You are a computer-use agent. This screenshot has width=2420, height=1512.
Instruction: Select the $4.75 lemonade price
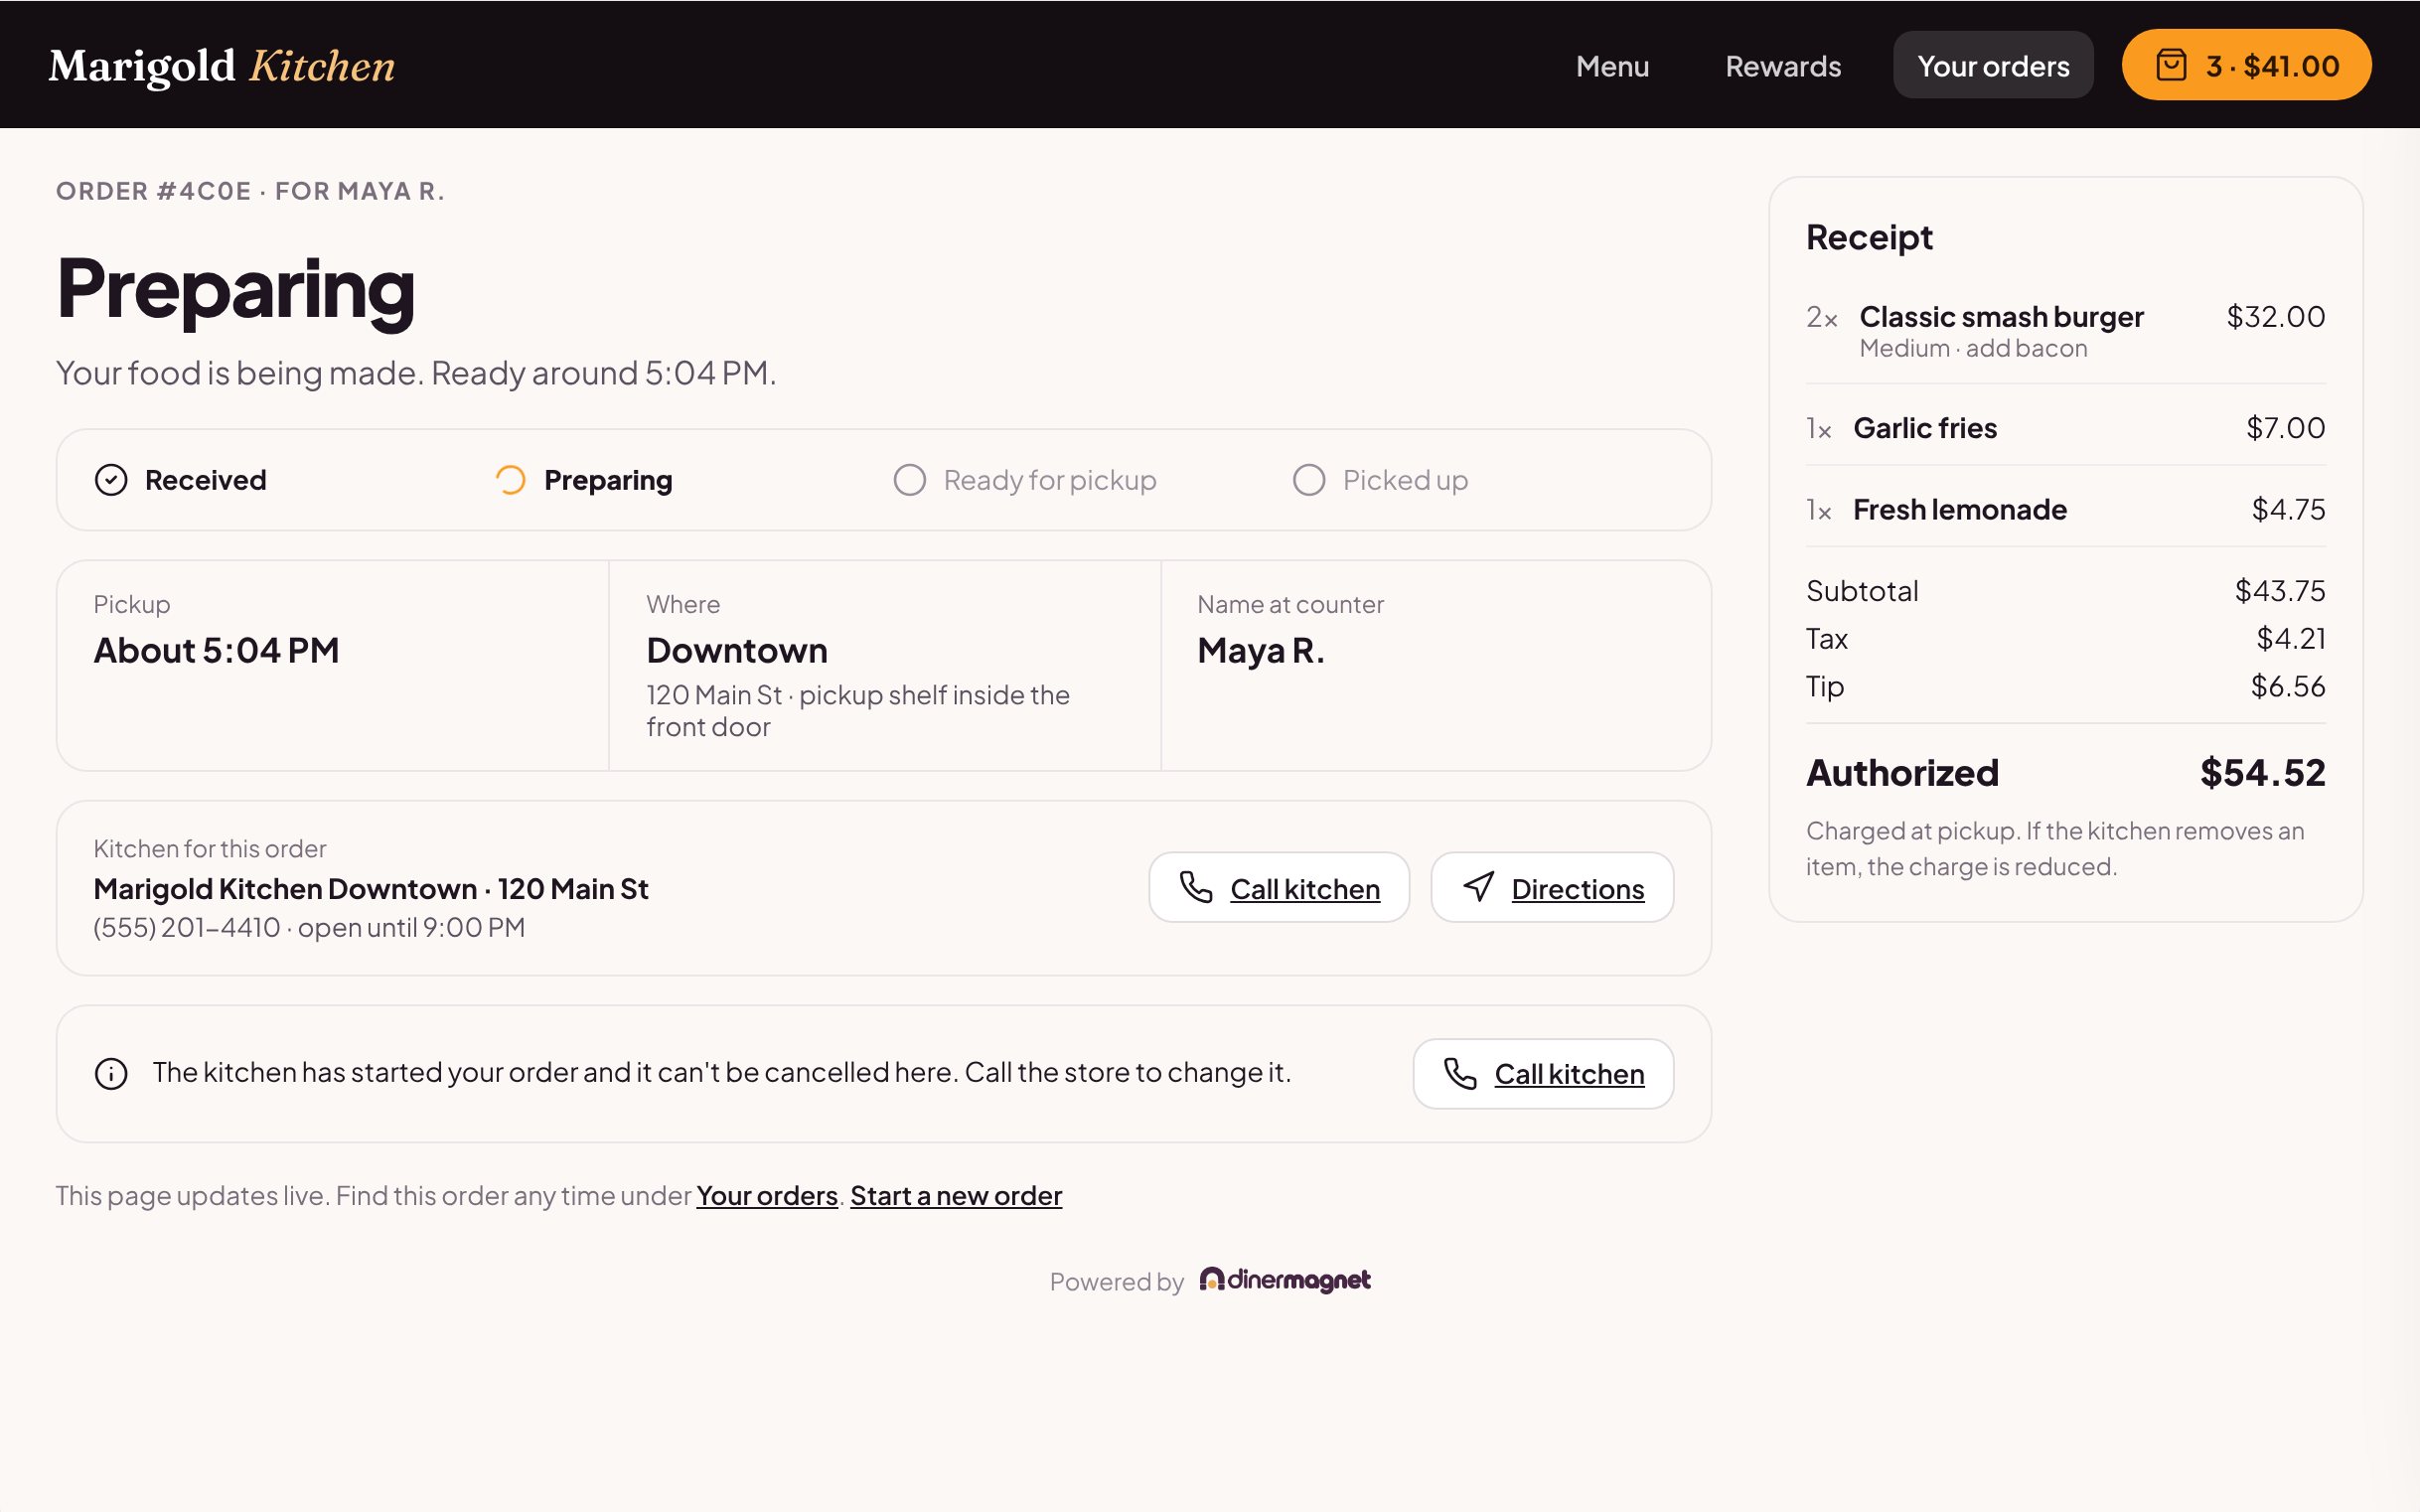click(2288, 510)
